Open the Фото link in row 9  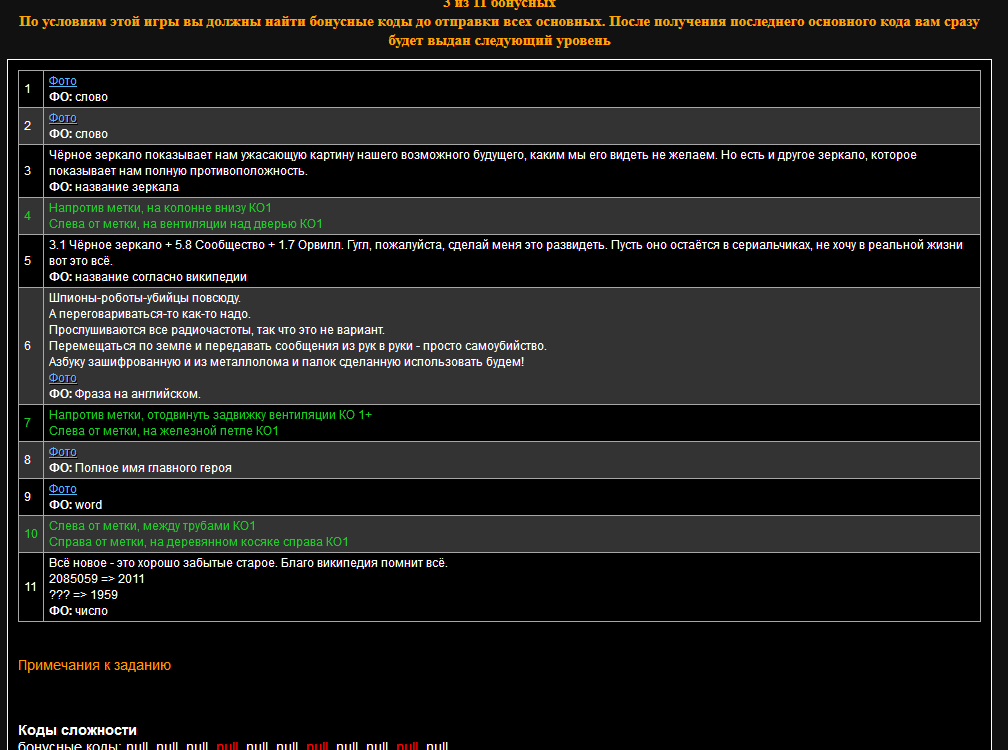pyautogui.click(x=62, y=489)
